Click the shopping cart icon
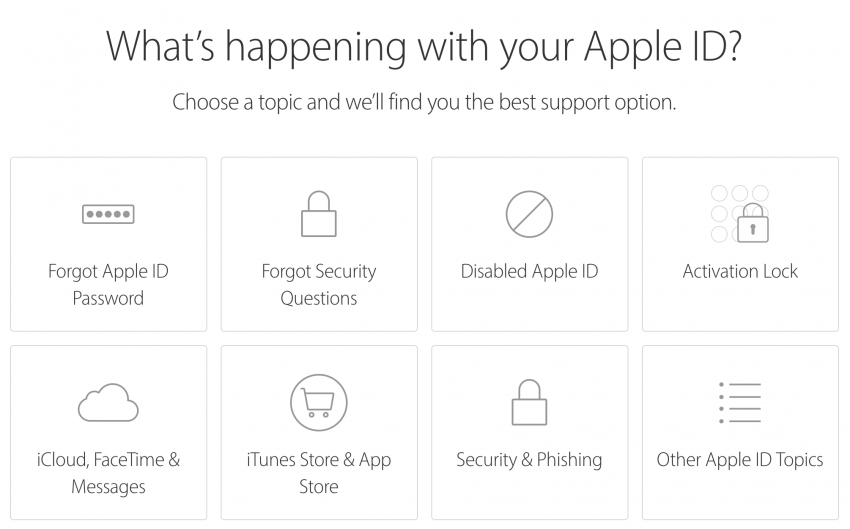 (x=319, y=402)
